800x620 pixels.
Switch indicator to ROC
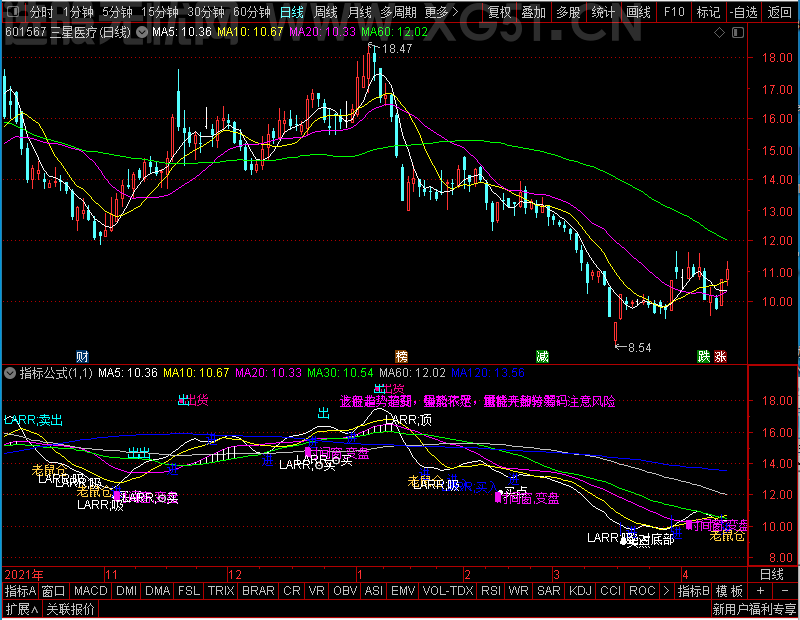[x=642, y=591]
